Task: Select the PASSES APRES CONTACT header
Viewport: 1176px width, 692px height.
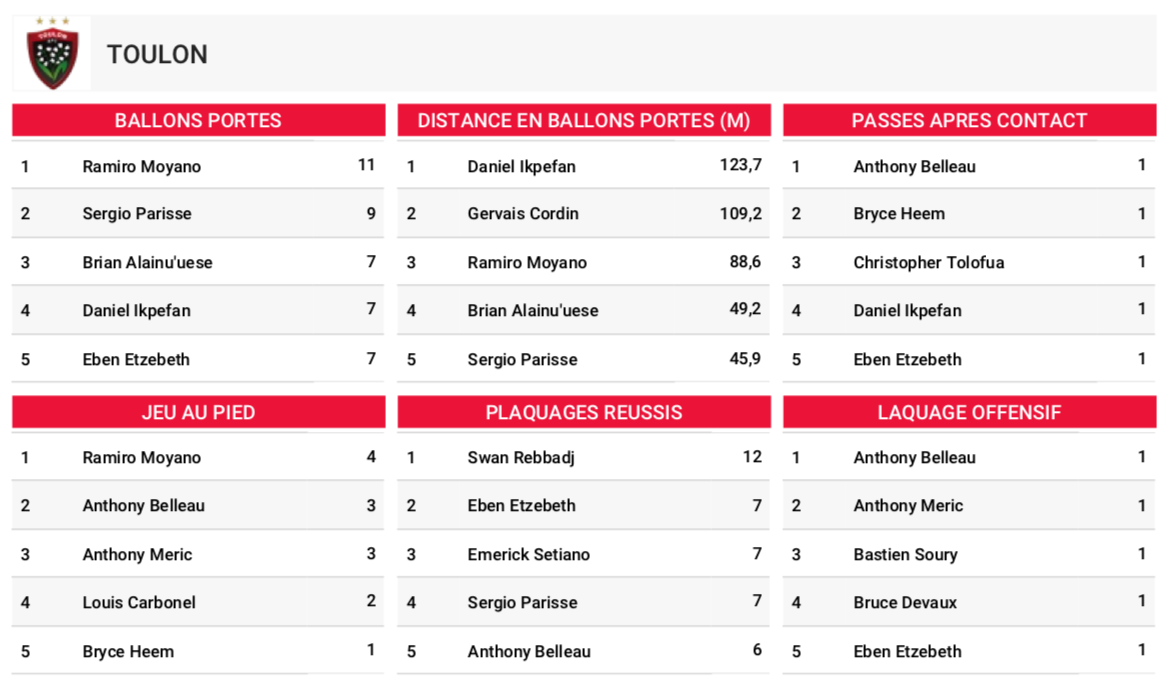Action: pos(969,121)
